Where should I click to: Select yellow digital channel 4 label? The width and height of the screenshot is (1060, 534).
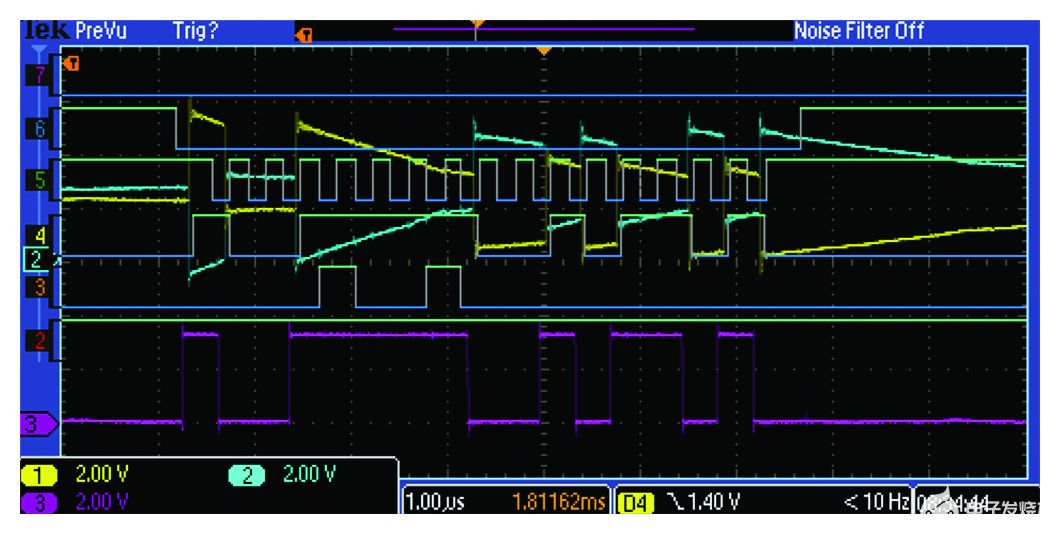tap(40, 237)
